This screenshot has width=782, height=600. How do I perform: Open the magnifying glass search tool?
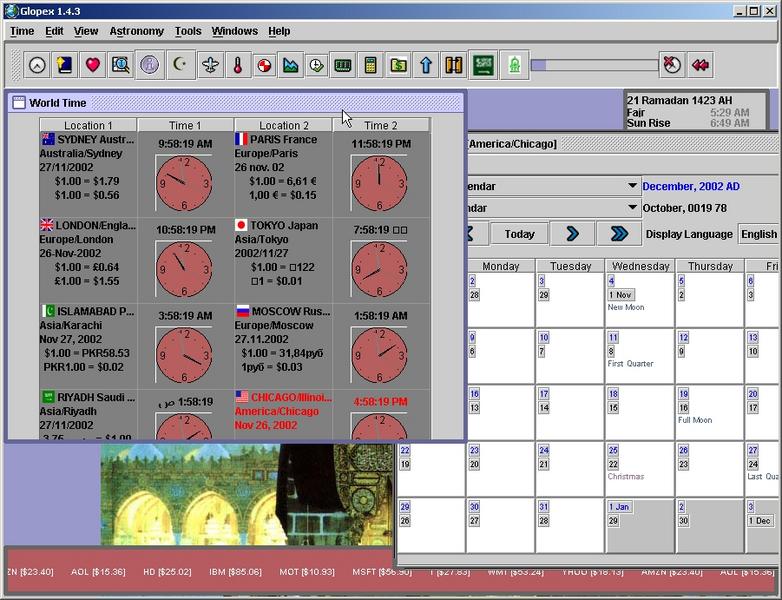tap(121, 65)
